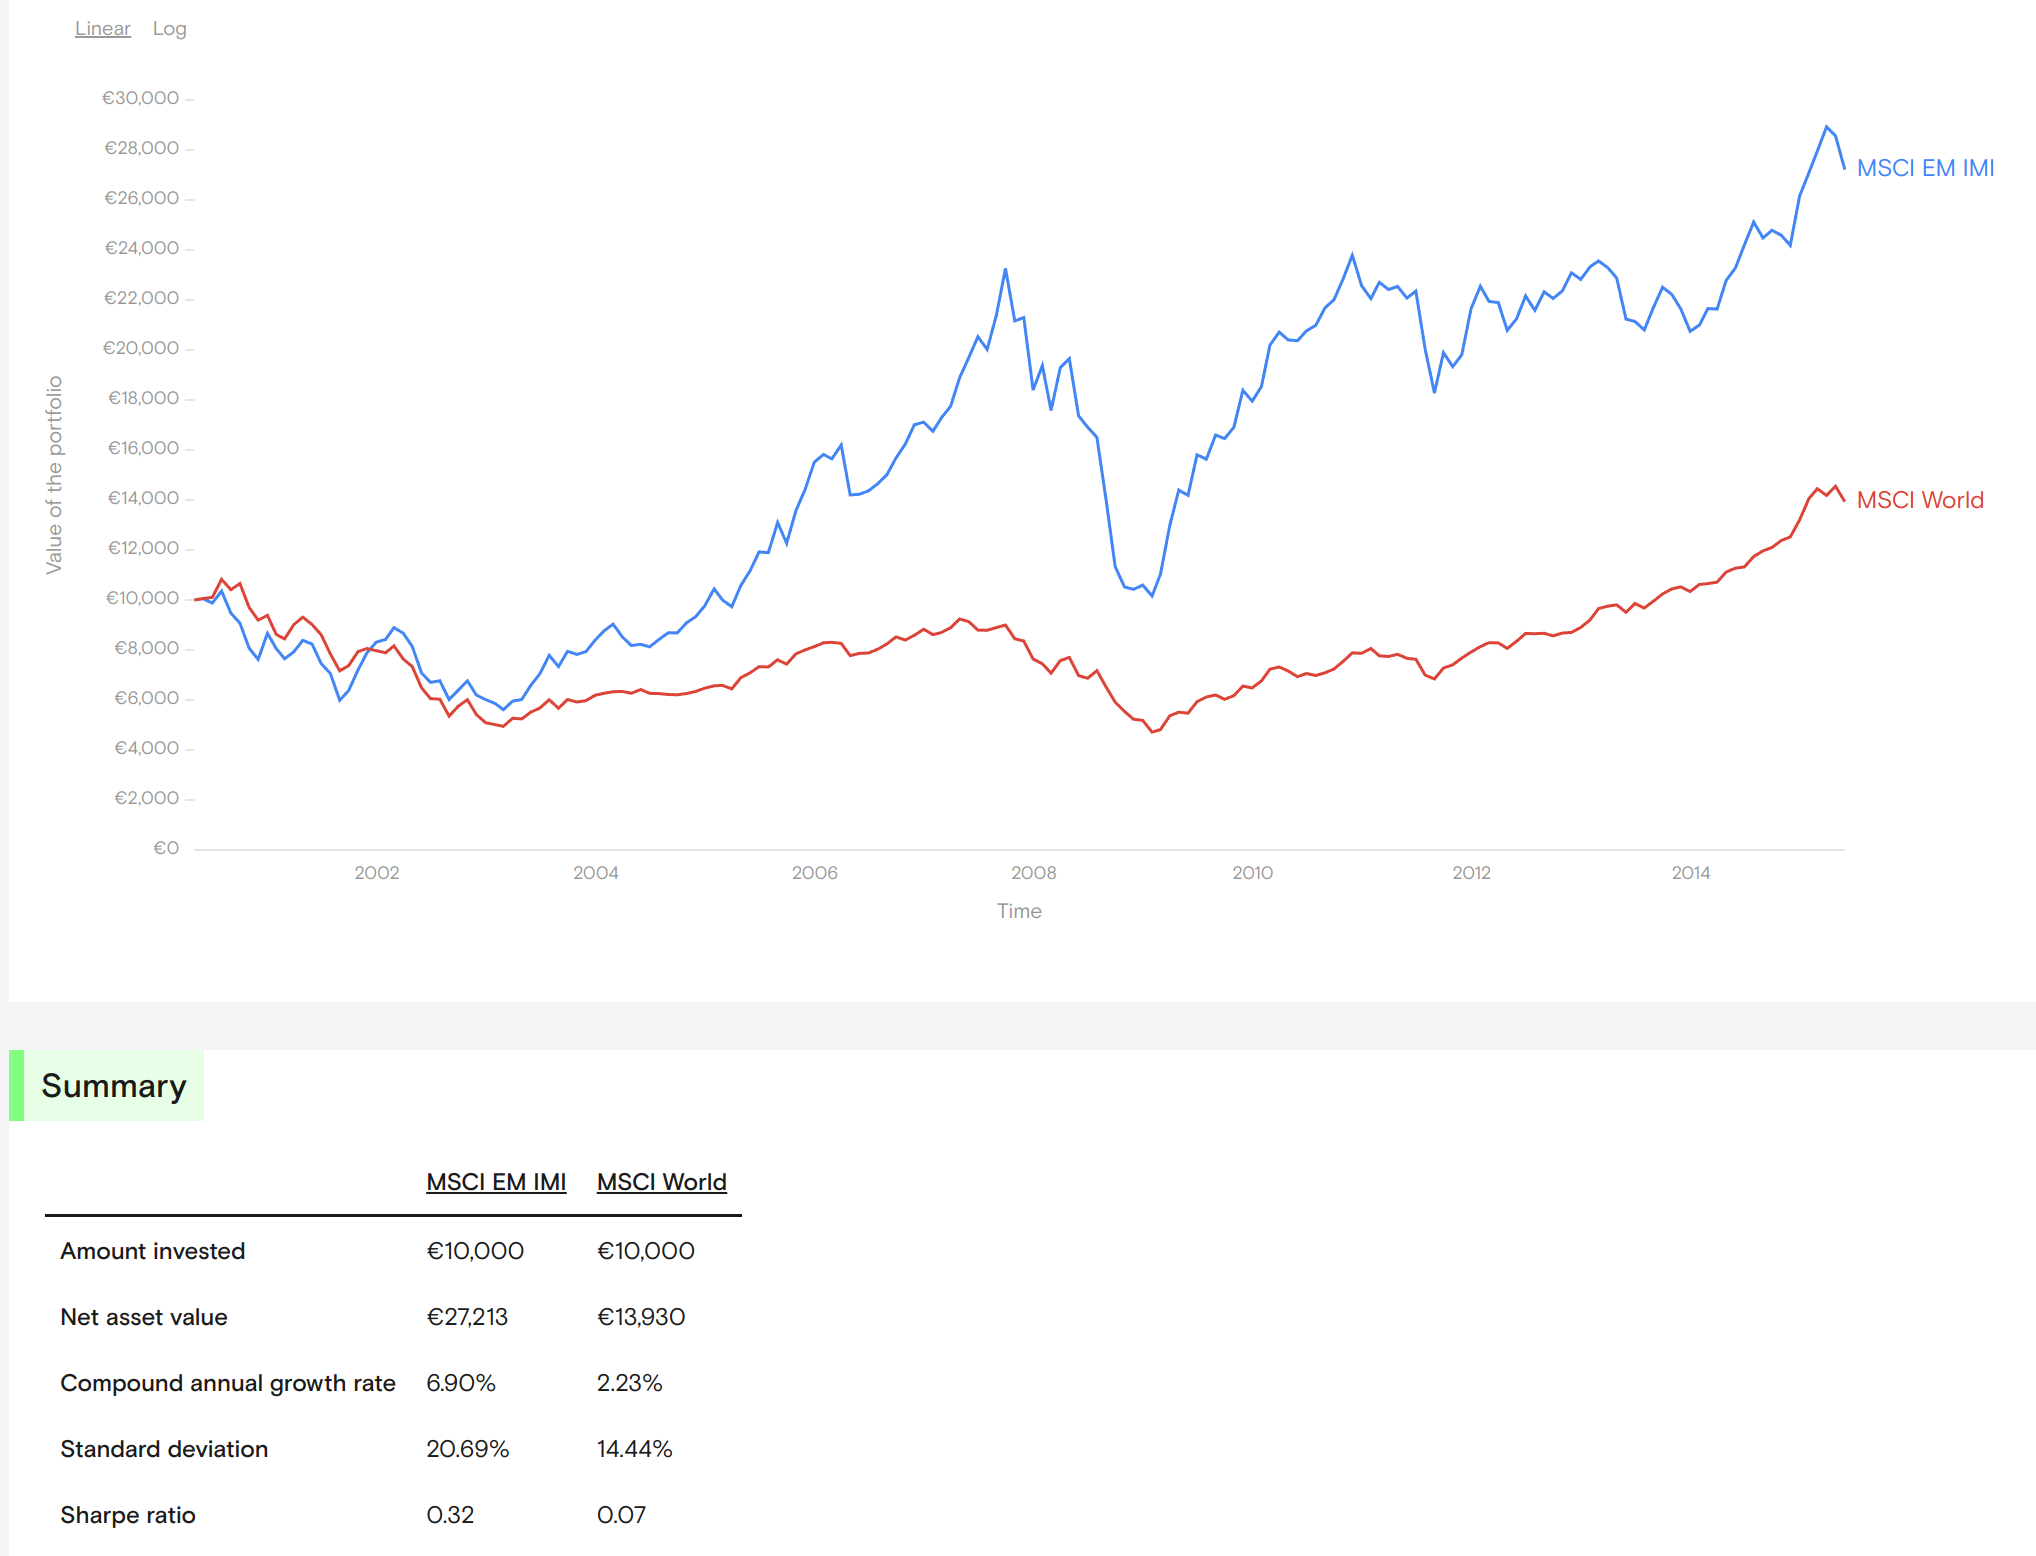Click the red MSCI World chart label
This screenshot has height=1556, width=2036.
(1919, 500)
